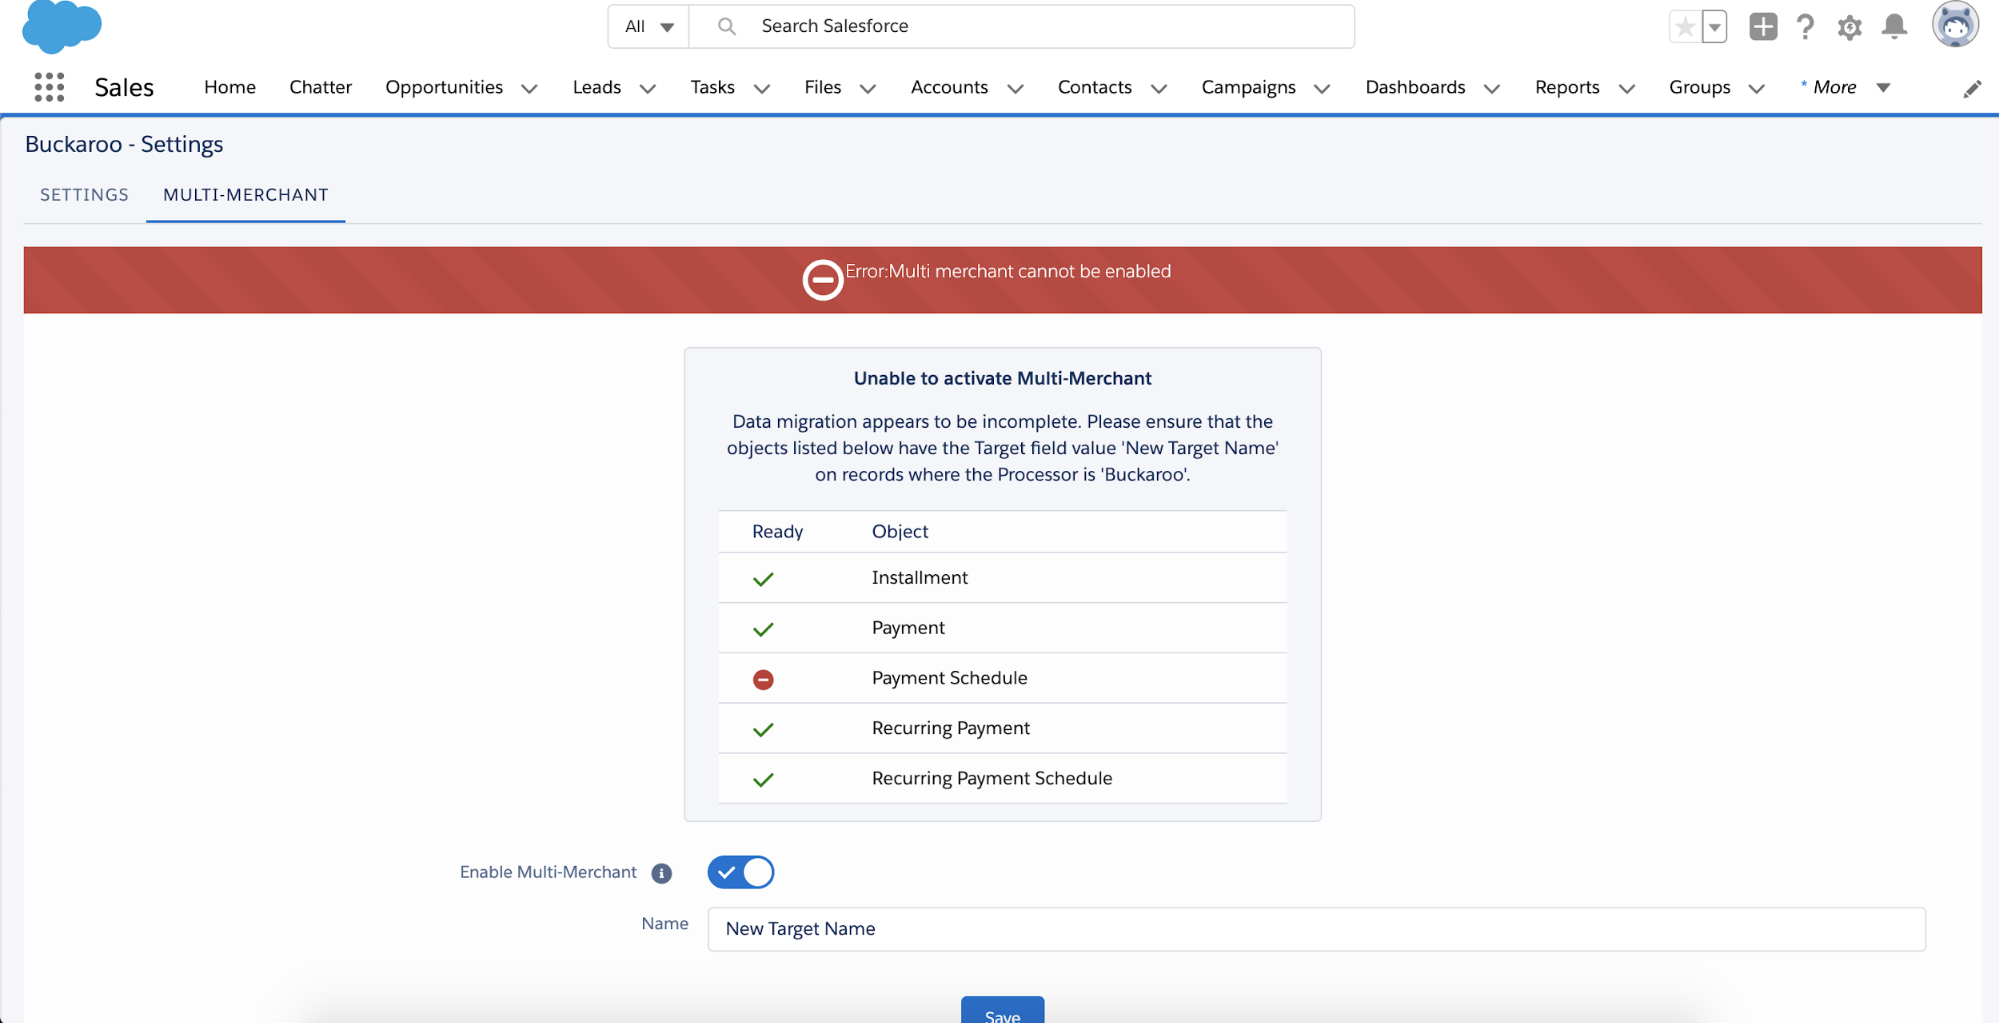Open the global actions plus icon
1999x1023 pixels.
1763,27
